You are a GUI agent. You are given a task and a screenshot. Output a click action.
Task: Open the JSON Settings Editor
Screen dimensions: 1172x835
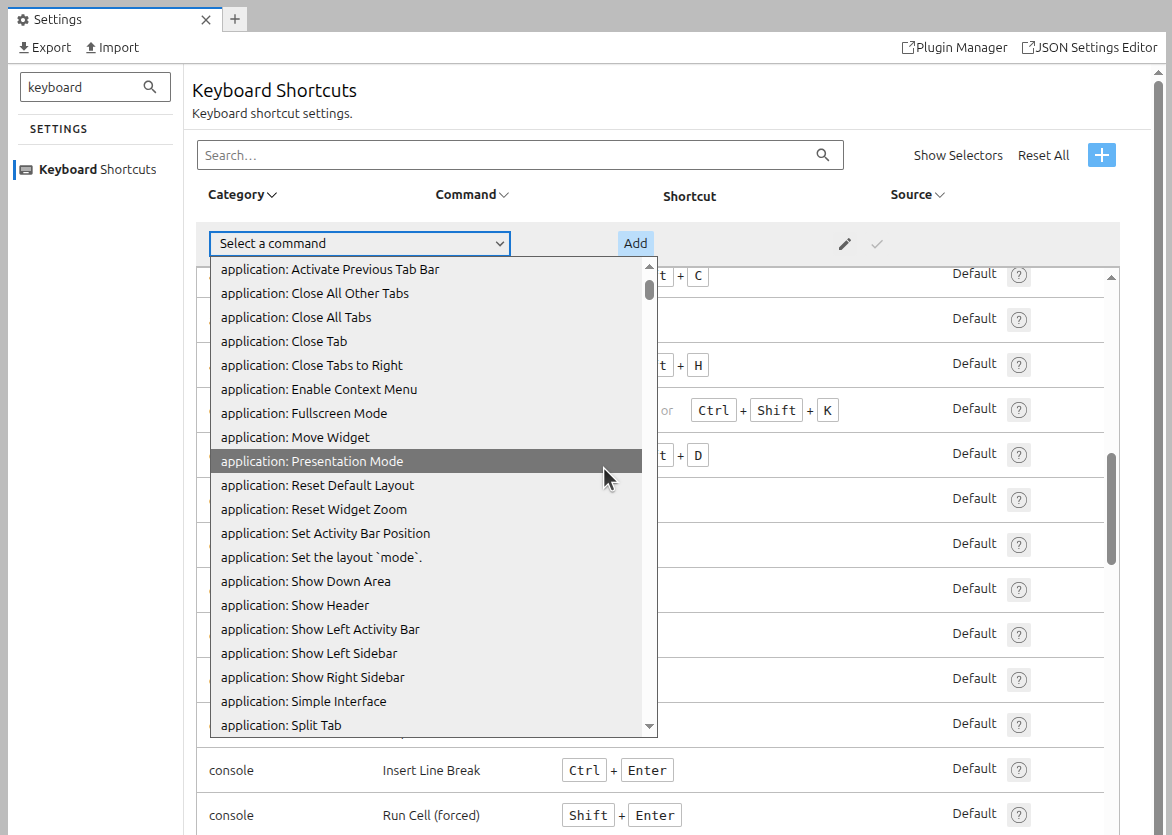(x=1089, y=47)
